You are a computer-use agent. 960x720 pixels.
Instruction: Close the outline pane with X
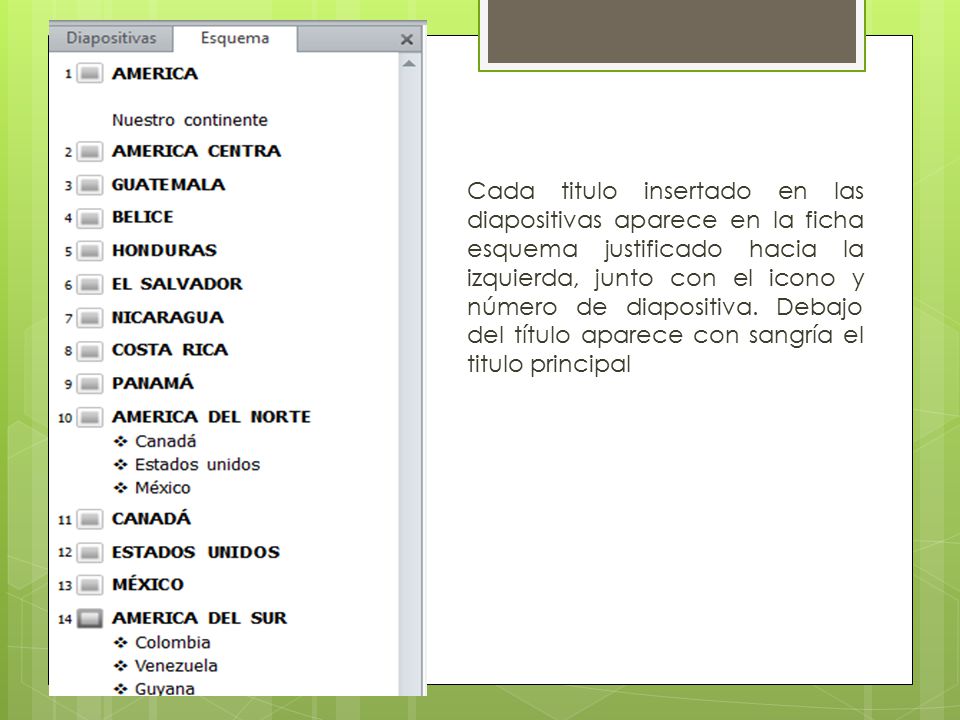[407, 40]
